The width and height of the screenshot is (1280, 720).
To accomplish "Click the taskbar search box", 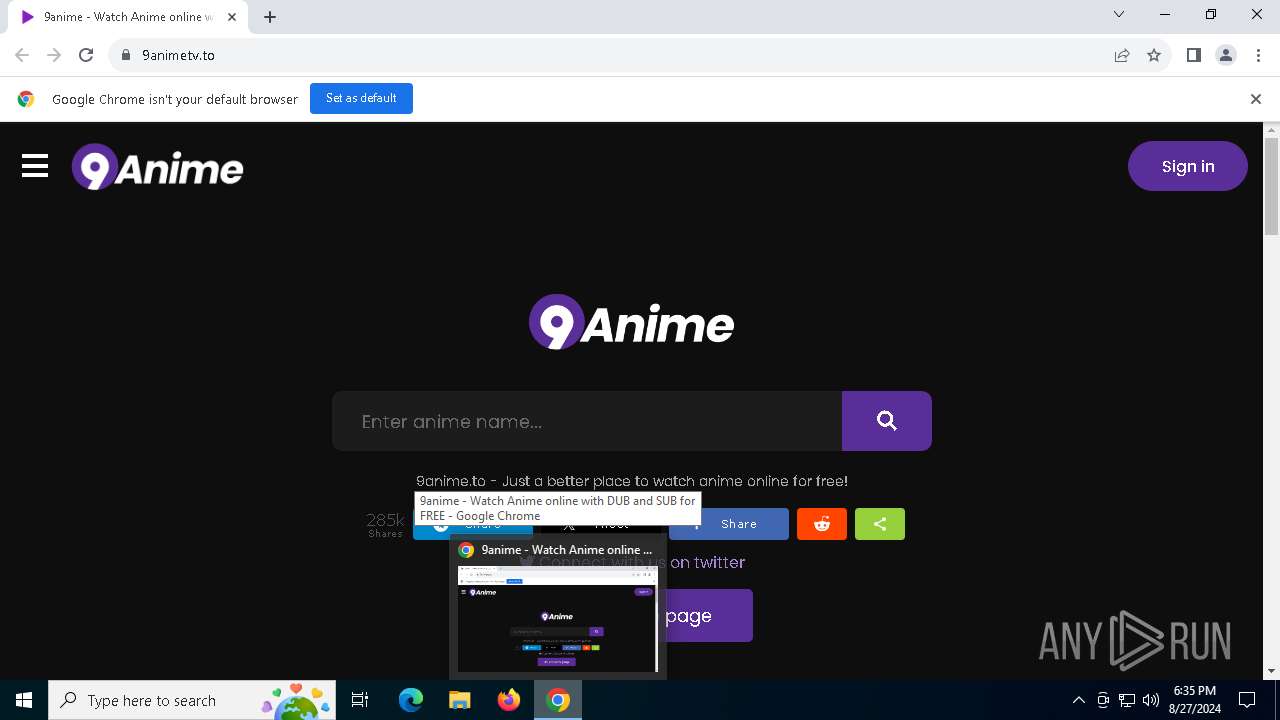I will 192,700.
